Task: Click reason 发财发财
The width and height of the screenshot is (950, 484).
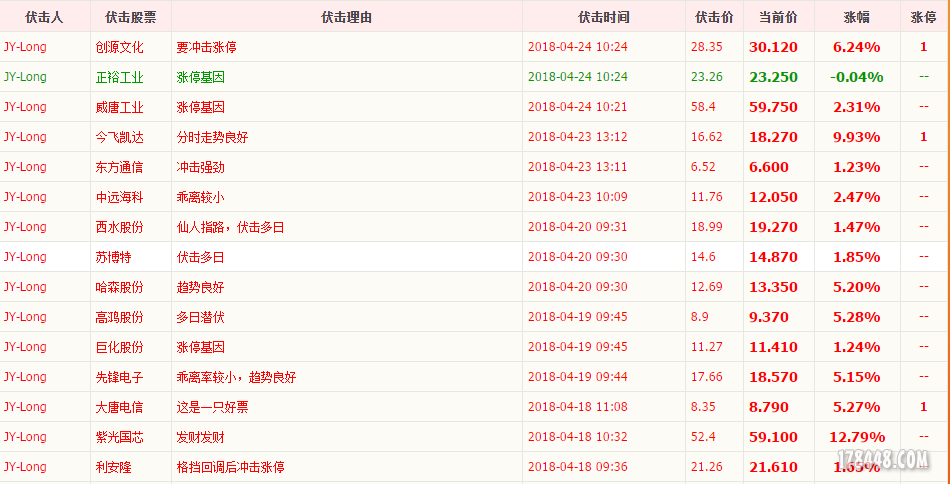Action: [x=200, y=437]
